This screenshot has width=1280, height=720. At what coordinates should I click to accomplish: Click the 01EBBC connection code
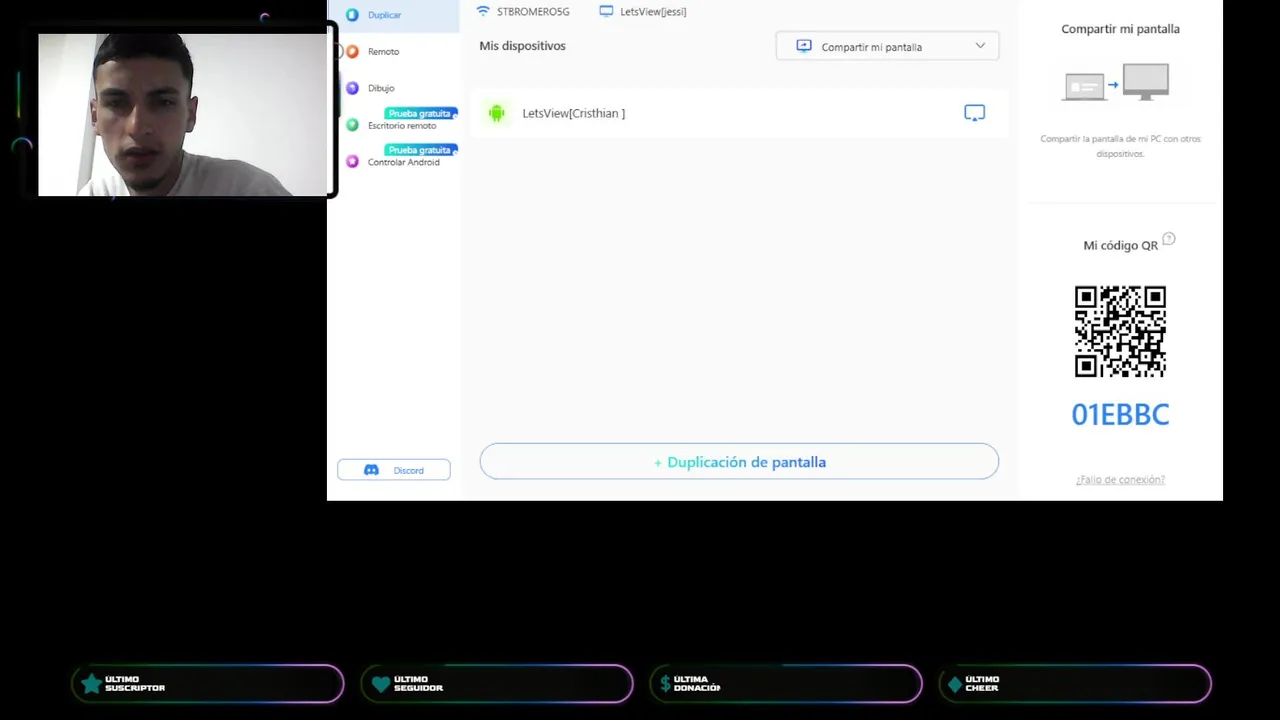coord(1120,414)
